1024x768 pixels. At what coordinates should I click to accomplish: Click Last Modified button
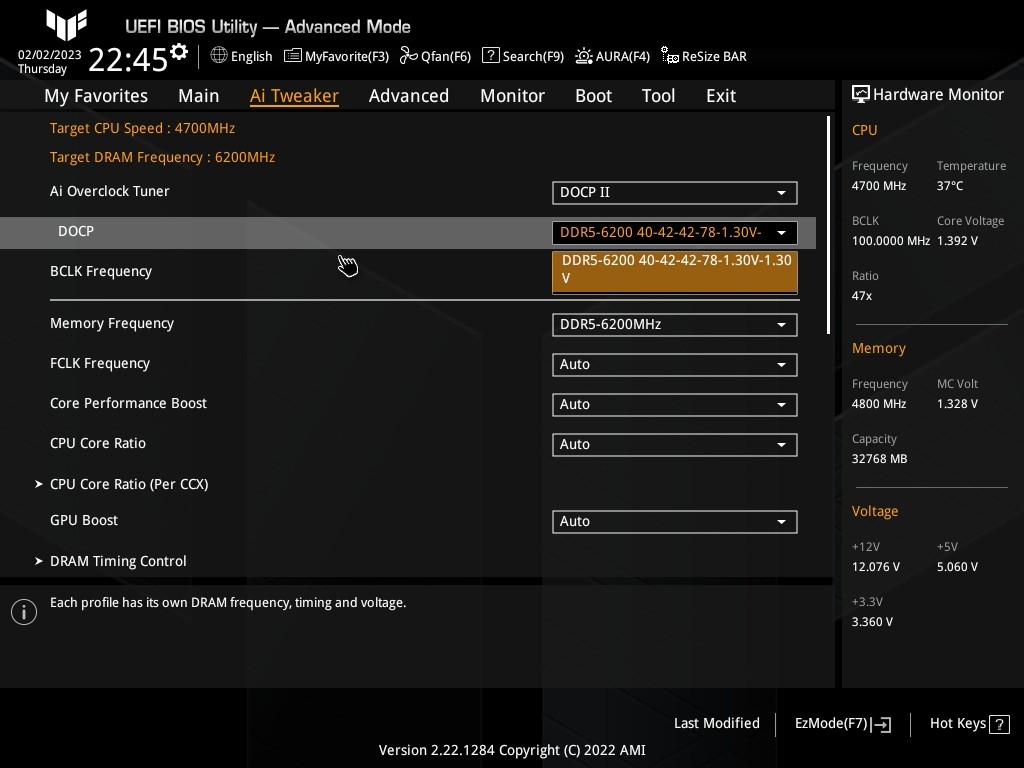716,723
